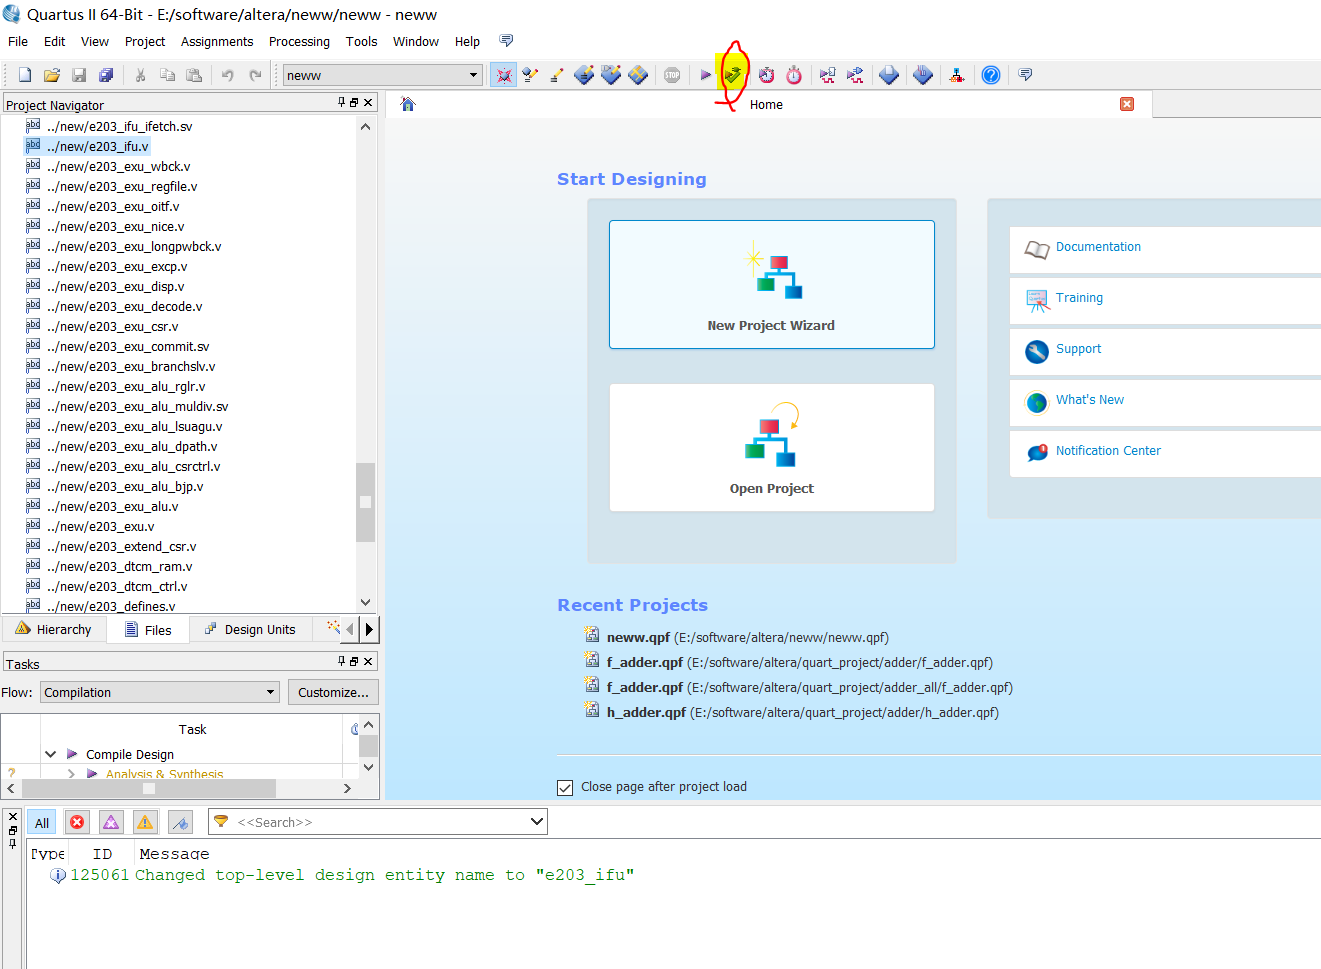Click the Home house icon
This screenshot has height=969, width=1321.
coord(407,104)
